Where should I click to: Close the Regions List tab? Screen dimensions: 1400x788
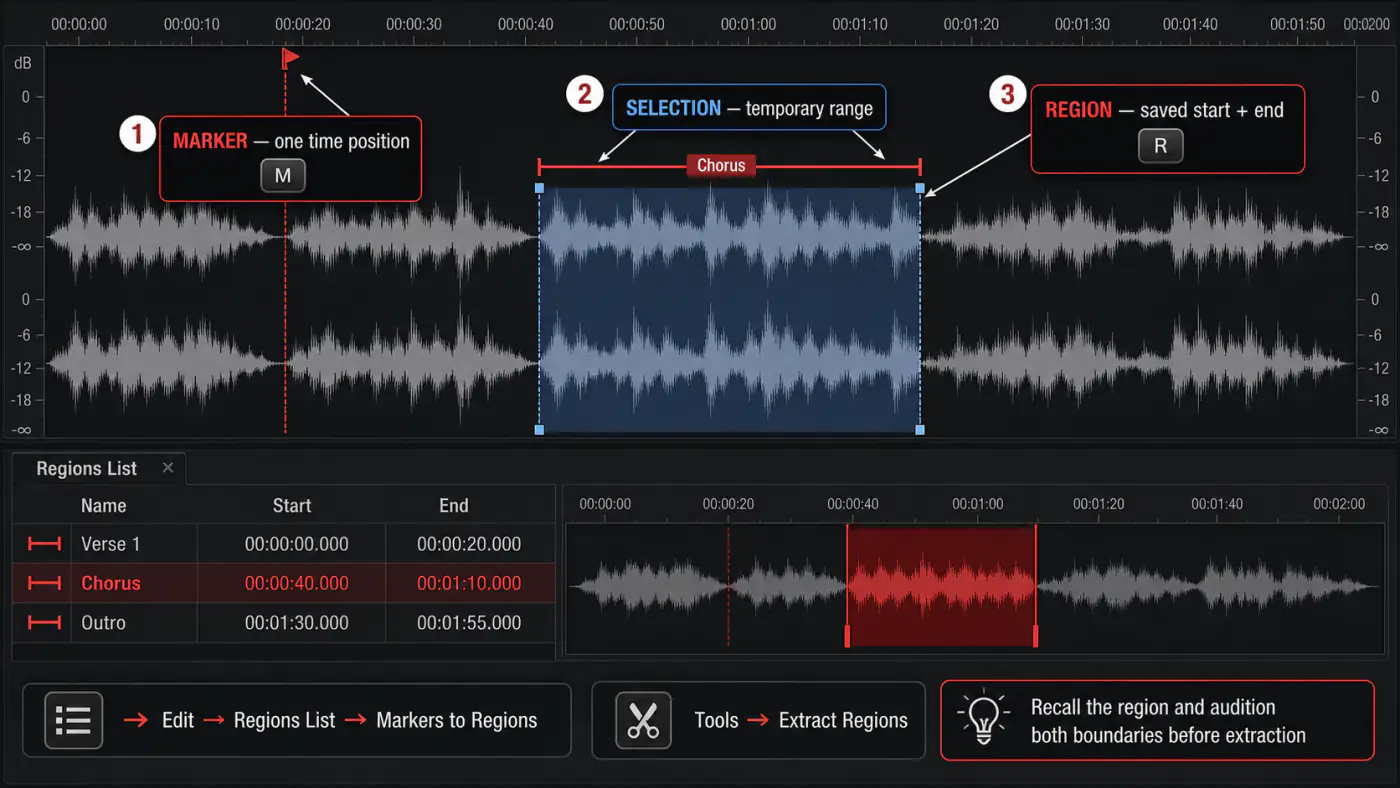(x=168, y=467)
